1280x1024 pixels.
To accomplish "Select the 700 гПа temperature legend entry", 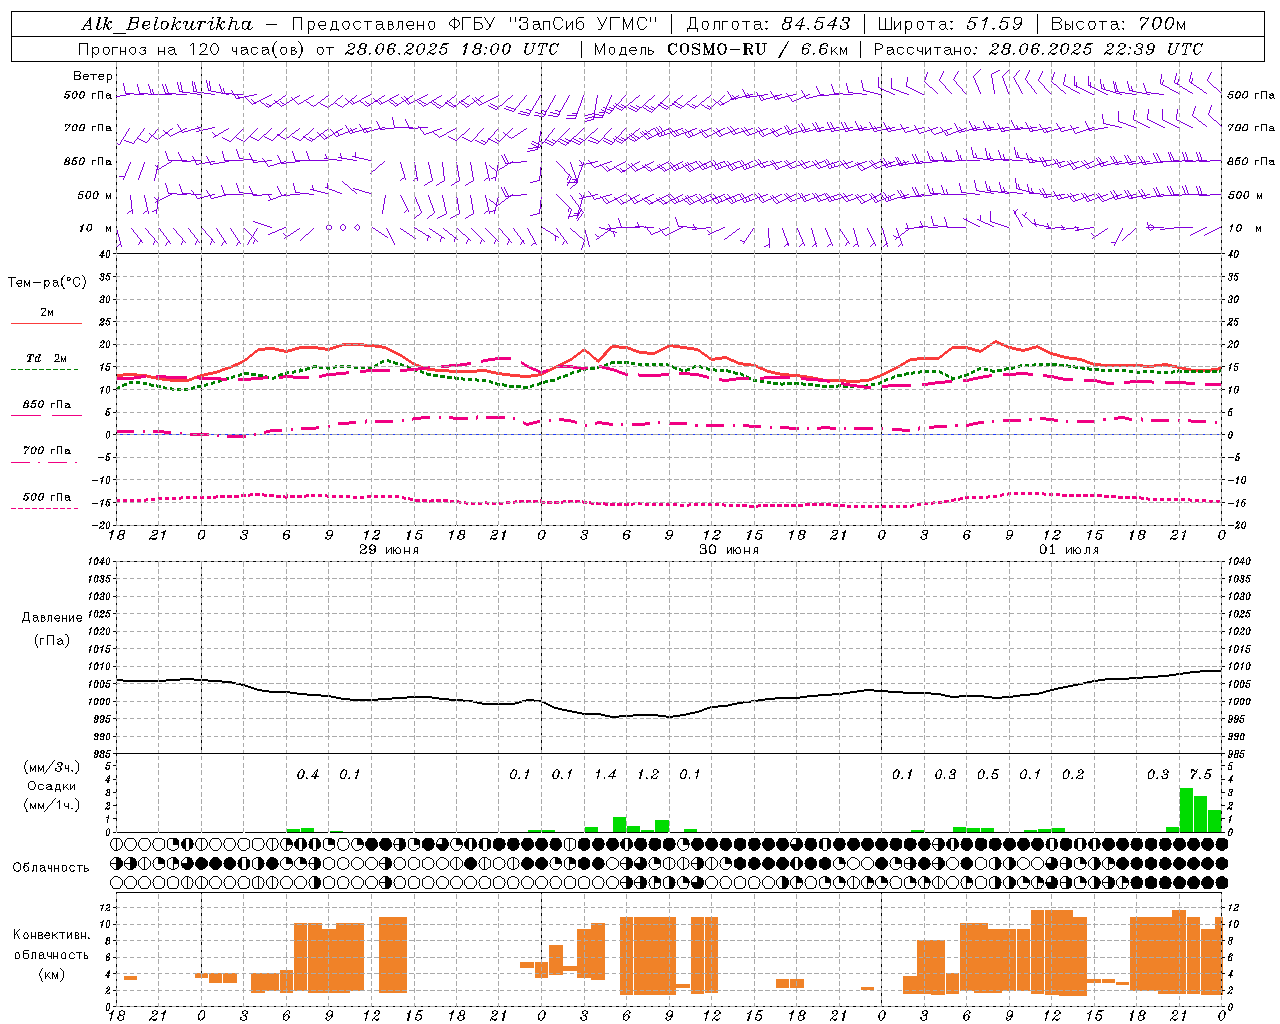I will (x=47, y=451).
